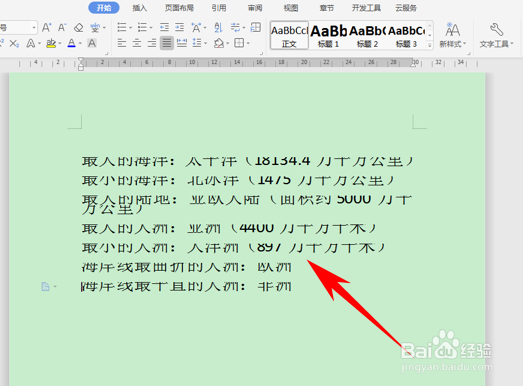This screenshot has height=386, width=523.
Task: Apply the 正文 style
Action: (x=289, y=35)
